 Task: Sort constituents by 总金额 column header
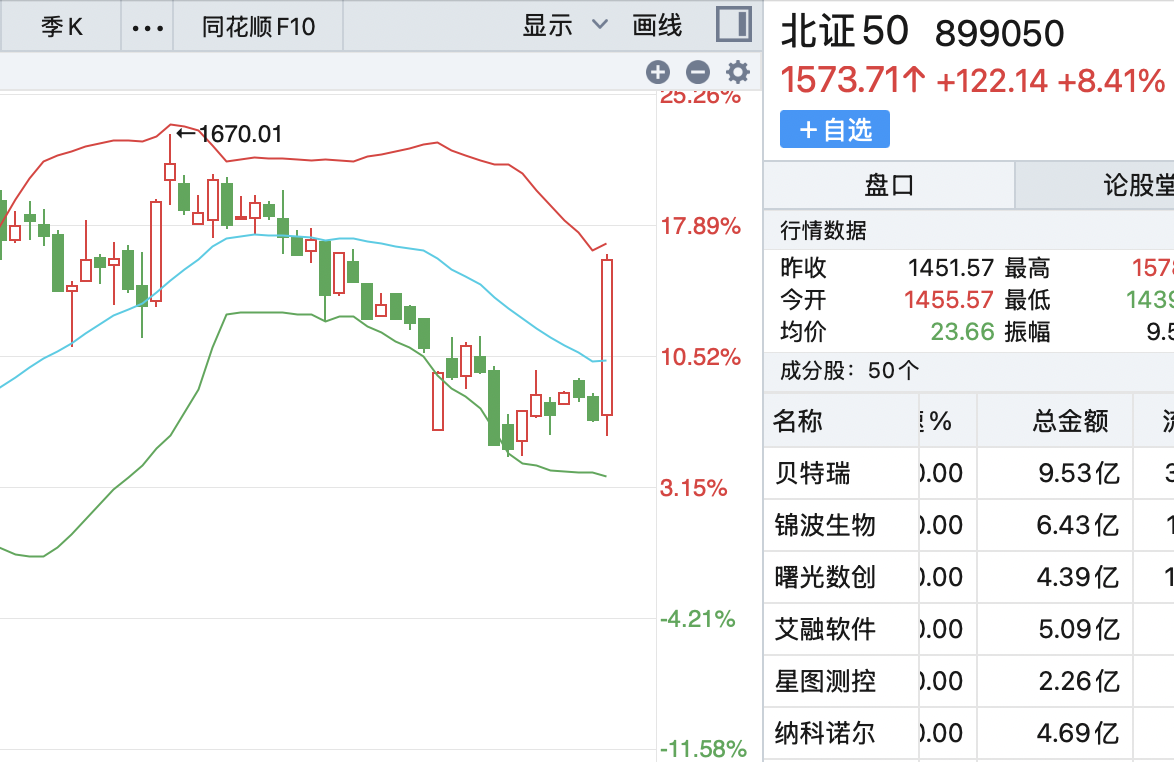[1070, 421]
